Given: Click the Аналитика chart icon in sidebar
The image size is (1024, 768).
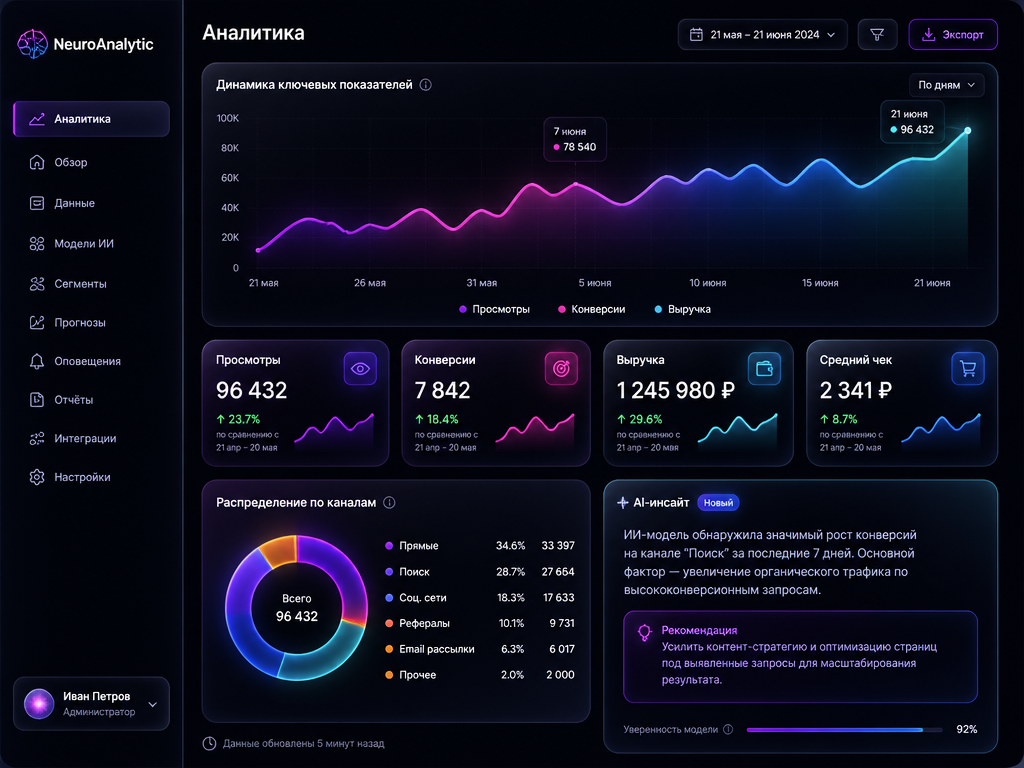Looking at the screenshot, I should [x=37, y=119].
